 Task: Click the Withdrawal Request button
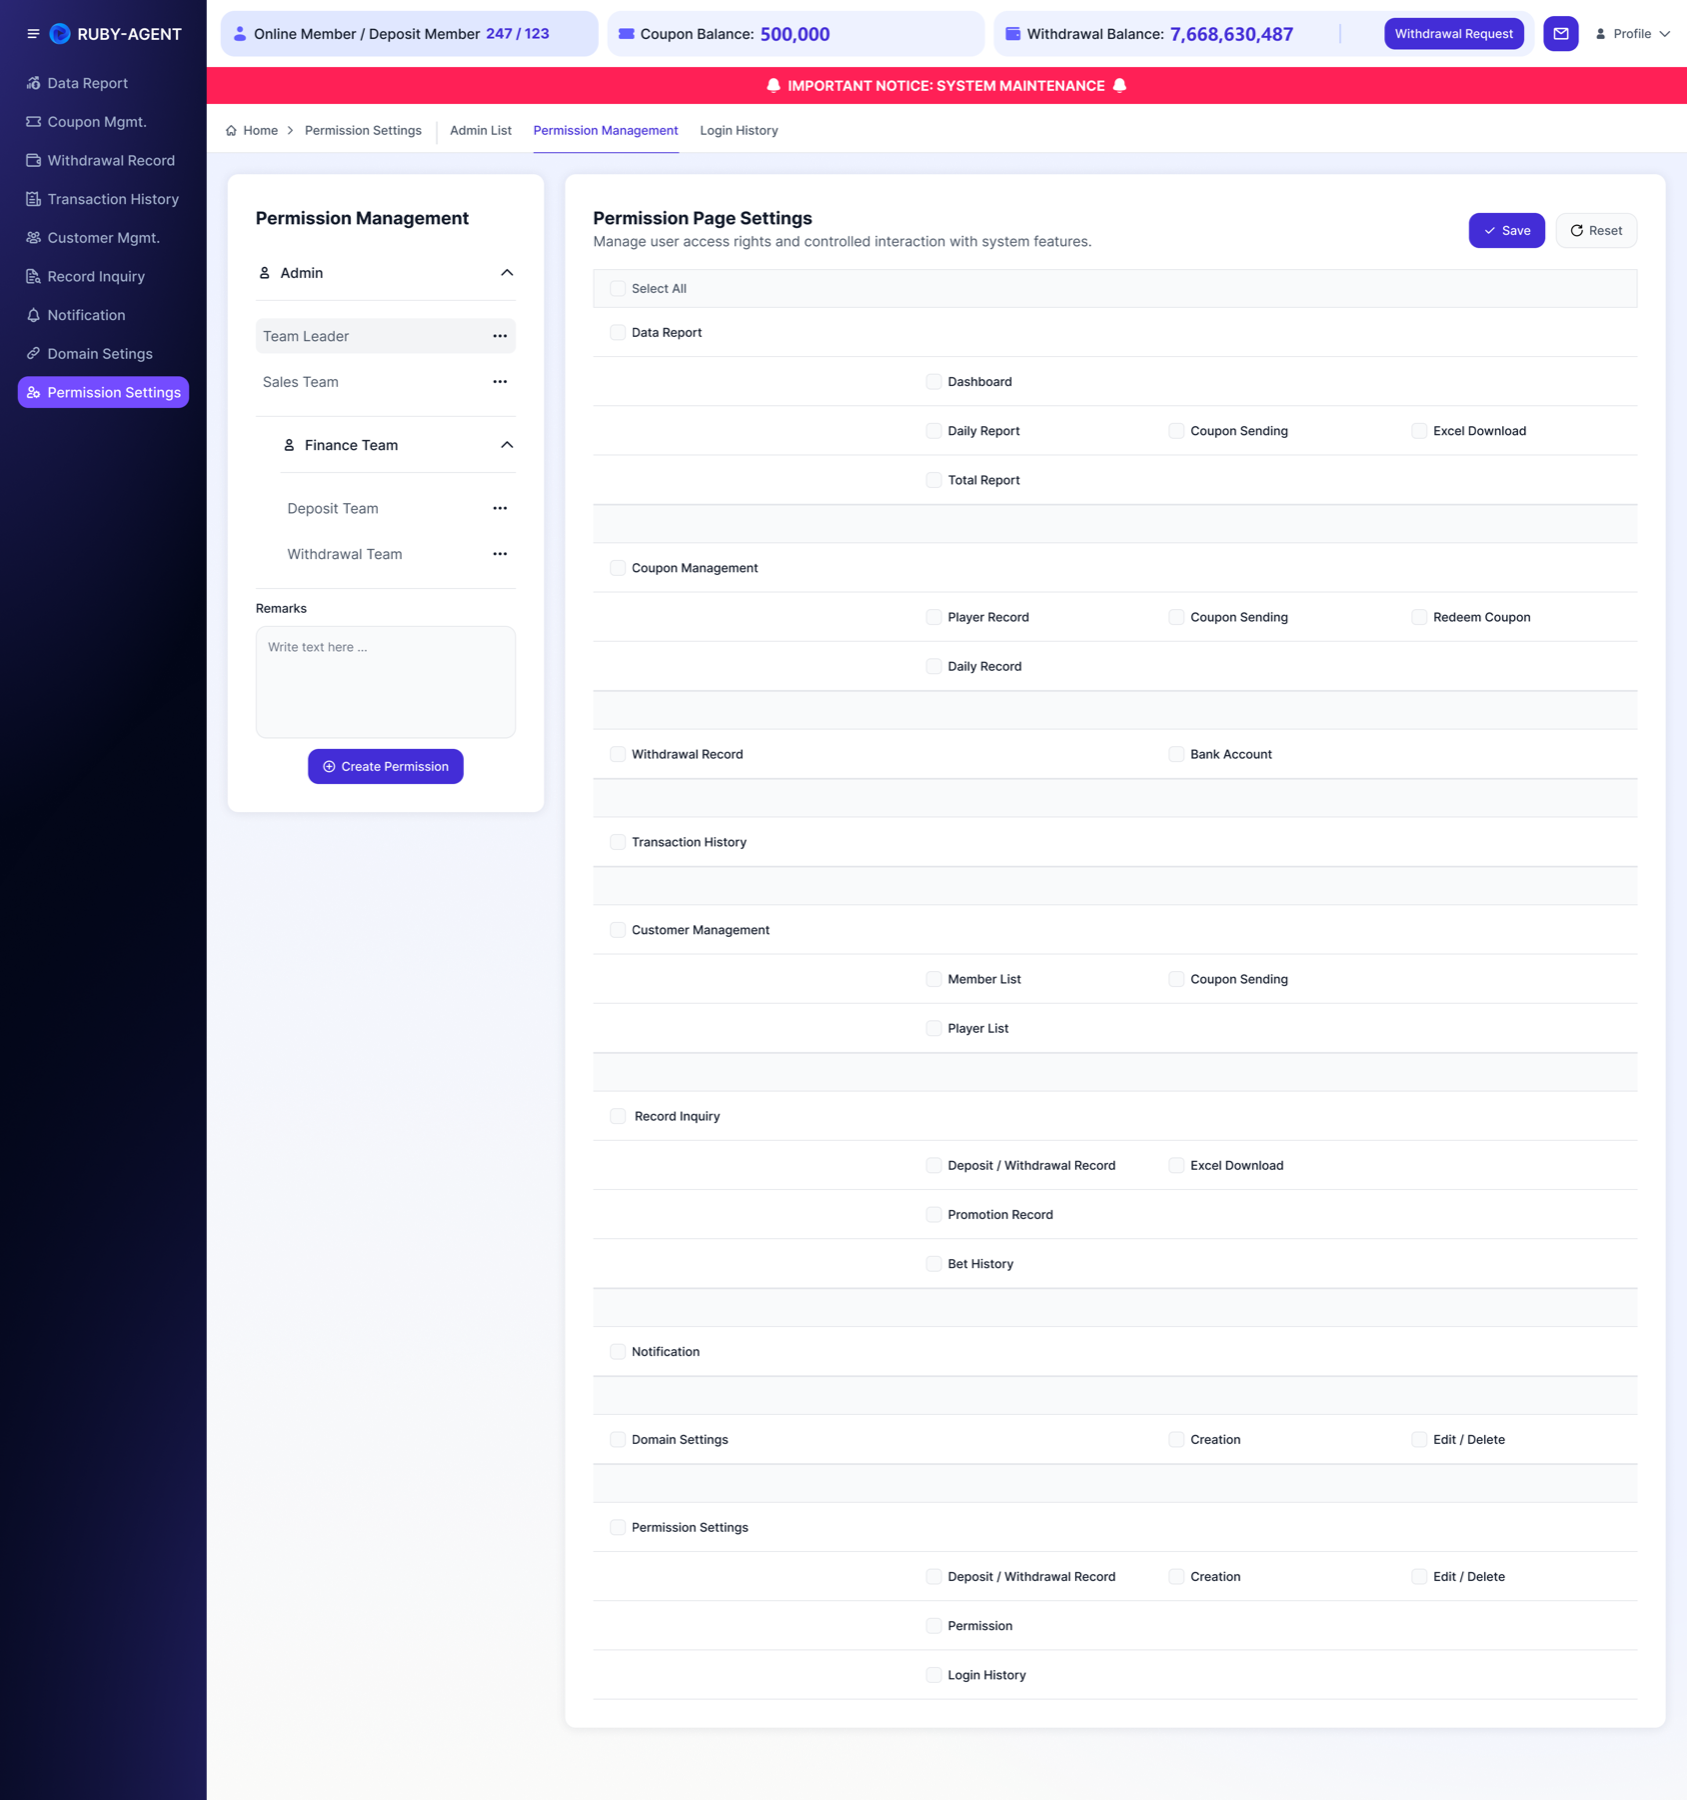point(1454,34)
